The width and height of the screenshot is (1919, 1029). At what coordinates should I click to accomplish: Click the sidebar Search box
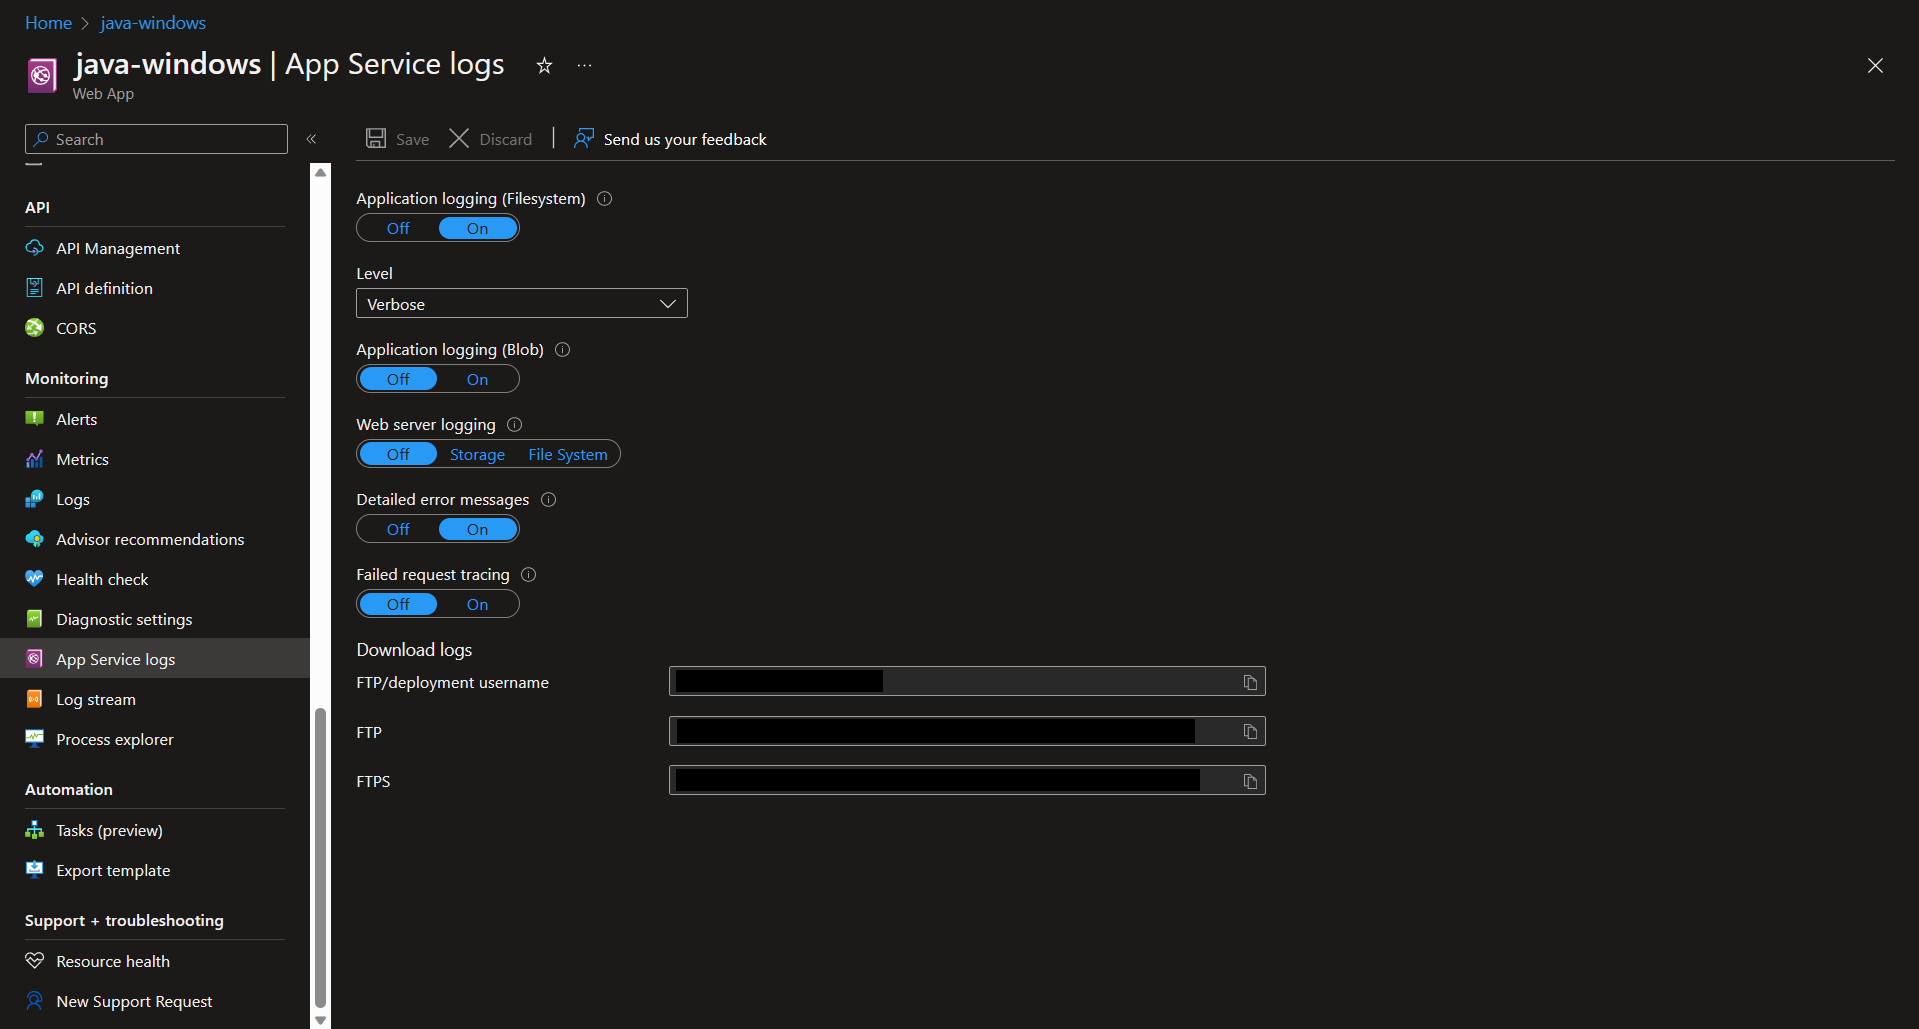[x=156, y=139]
